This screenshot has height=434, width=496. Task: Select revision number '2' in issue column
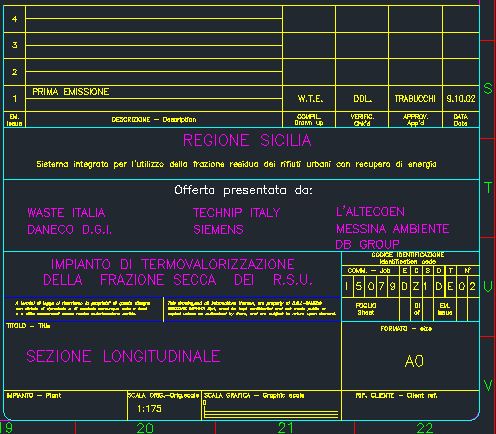15,72
